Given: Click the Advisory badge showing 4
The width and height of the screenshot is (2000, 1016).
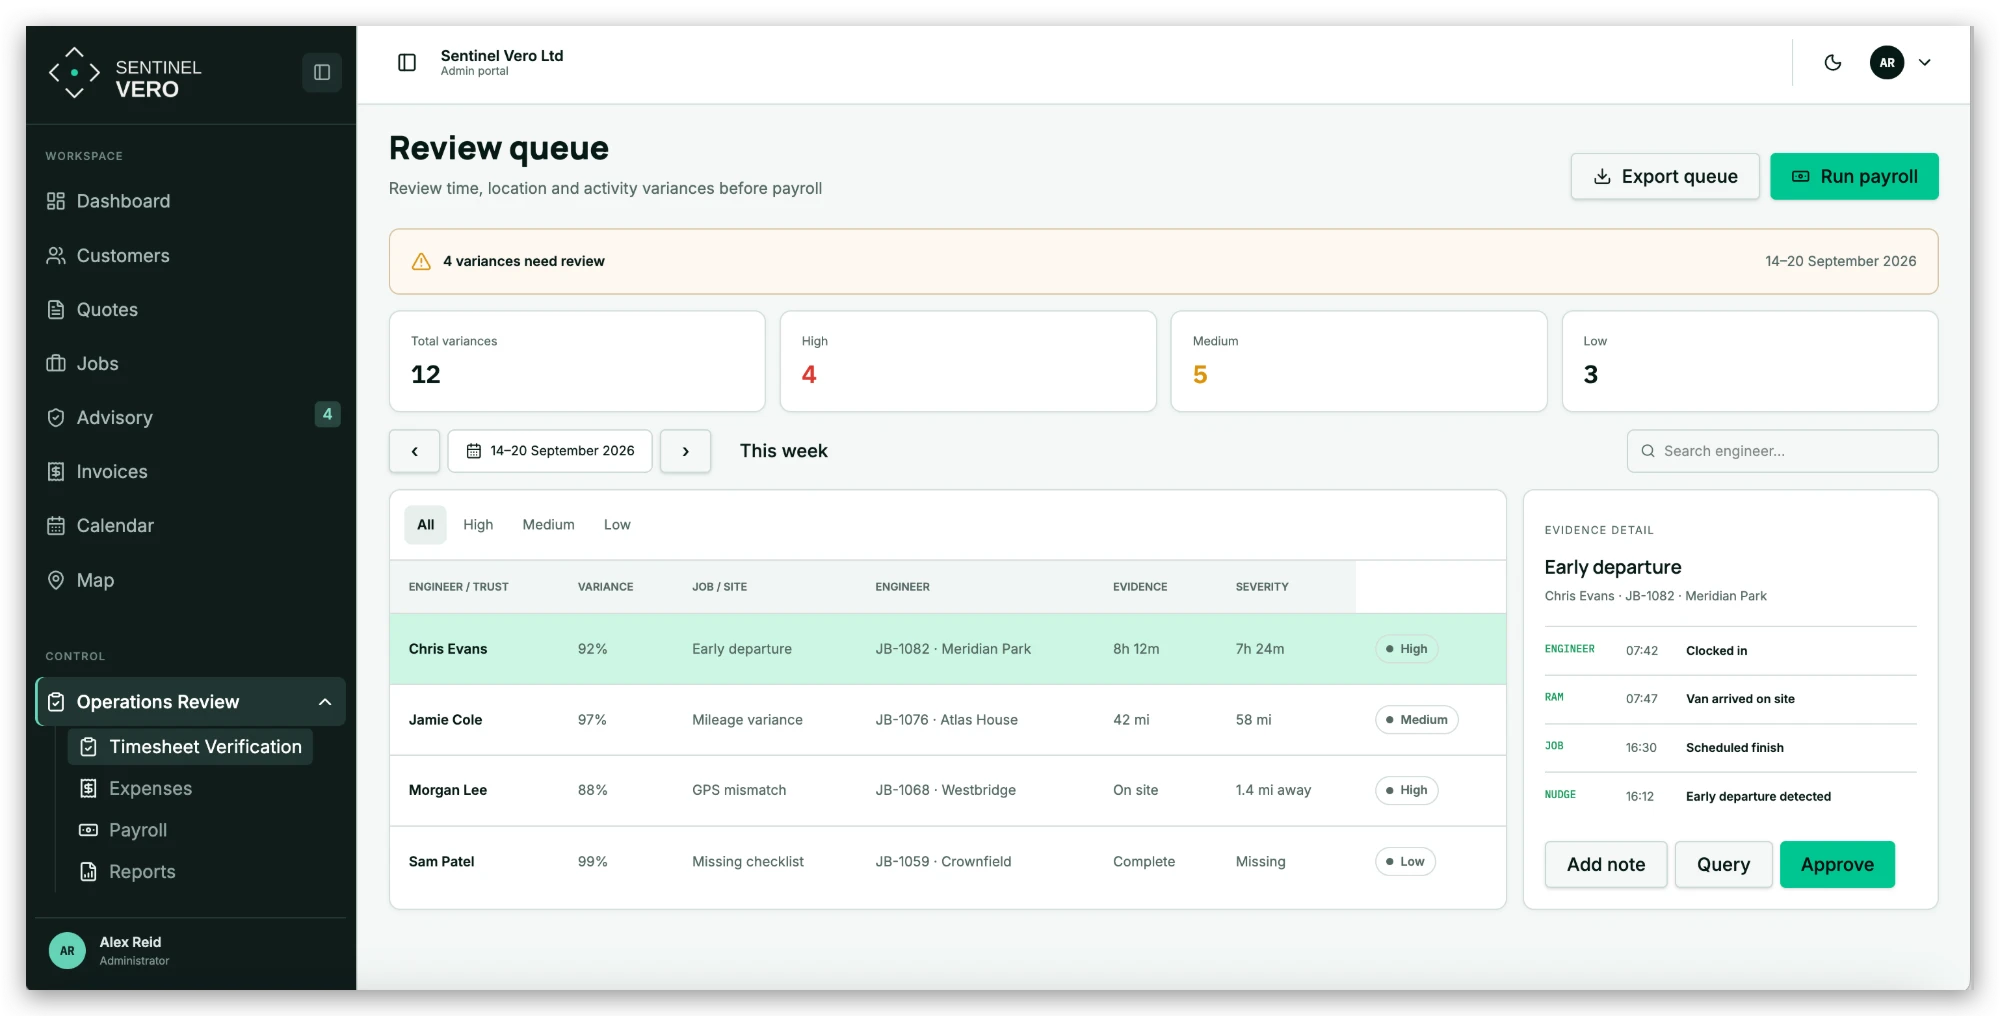Looking at the screenshot, I should [x=327, y=414].
